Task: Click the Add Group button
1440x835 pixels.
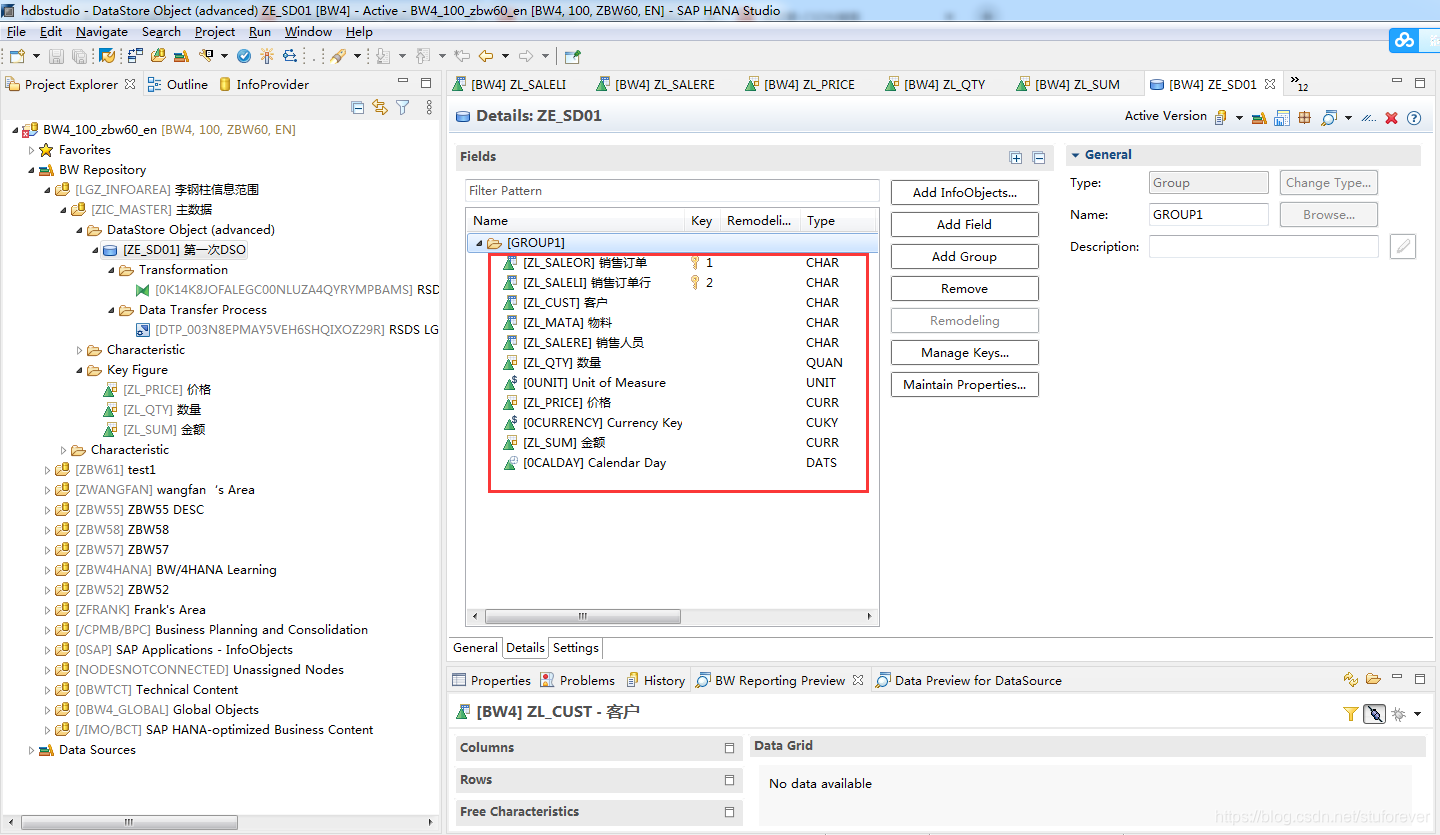Action: pyautogui.click(x=964, y=257)
